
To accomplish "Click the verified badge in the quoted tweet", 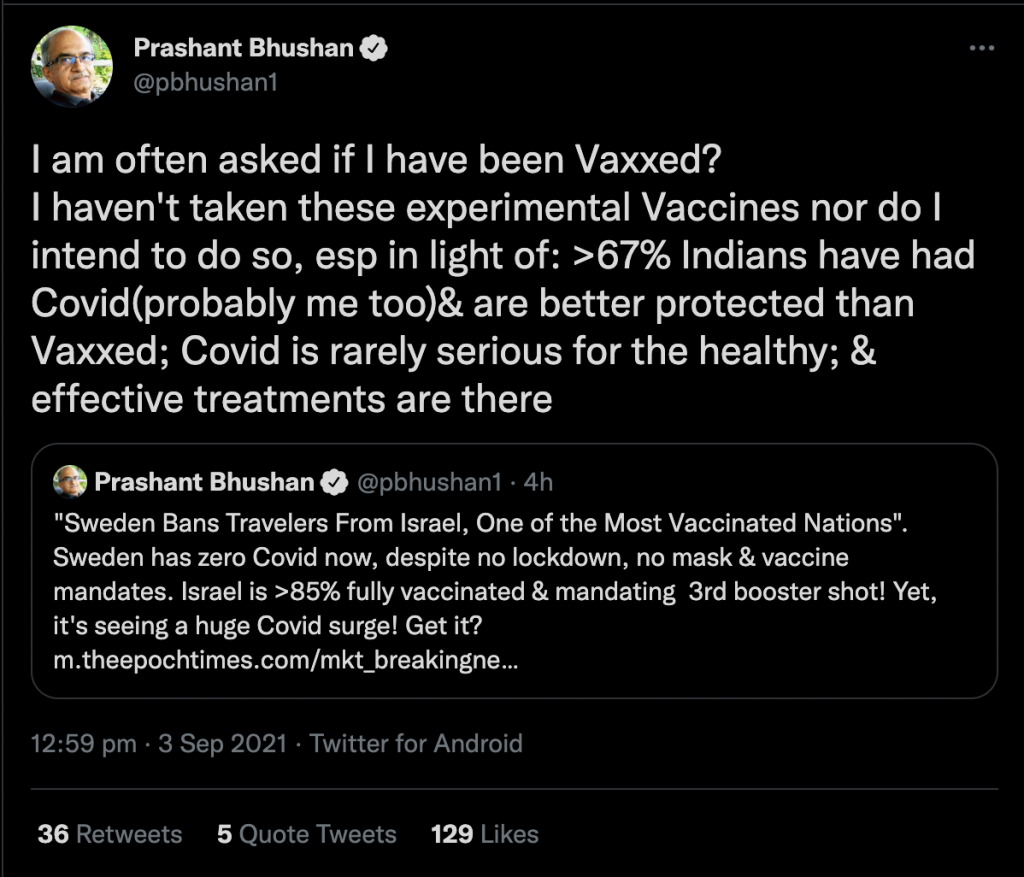I will [332, 483].
